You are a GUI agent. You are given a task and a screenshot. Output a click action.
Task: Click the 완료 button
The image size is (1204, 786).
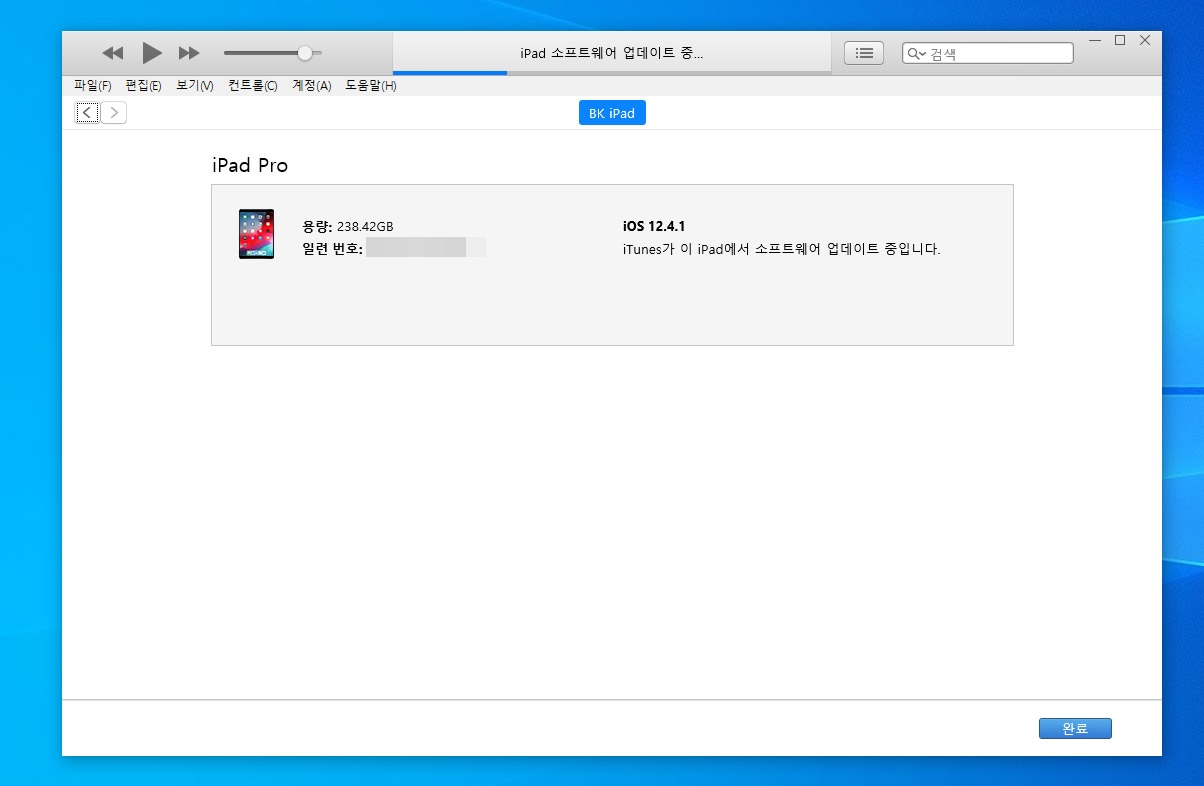pyautogui.click(x=1075, y=728)
